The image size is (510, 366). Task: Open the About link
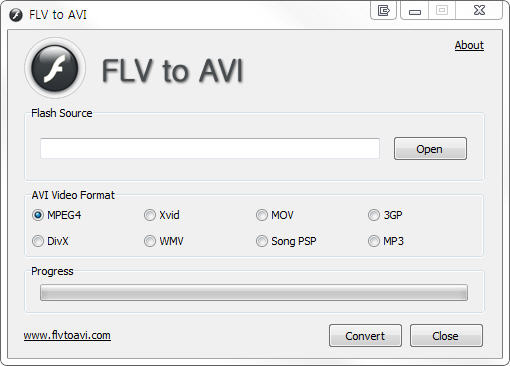pos(469,45)
